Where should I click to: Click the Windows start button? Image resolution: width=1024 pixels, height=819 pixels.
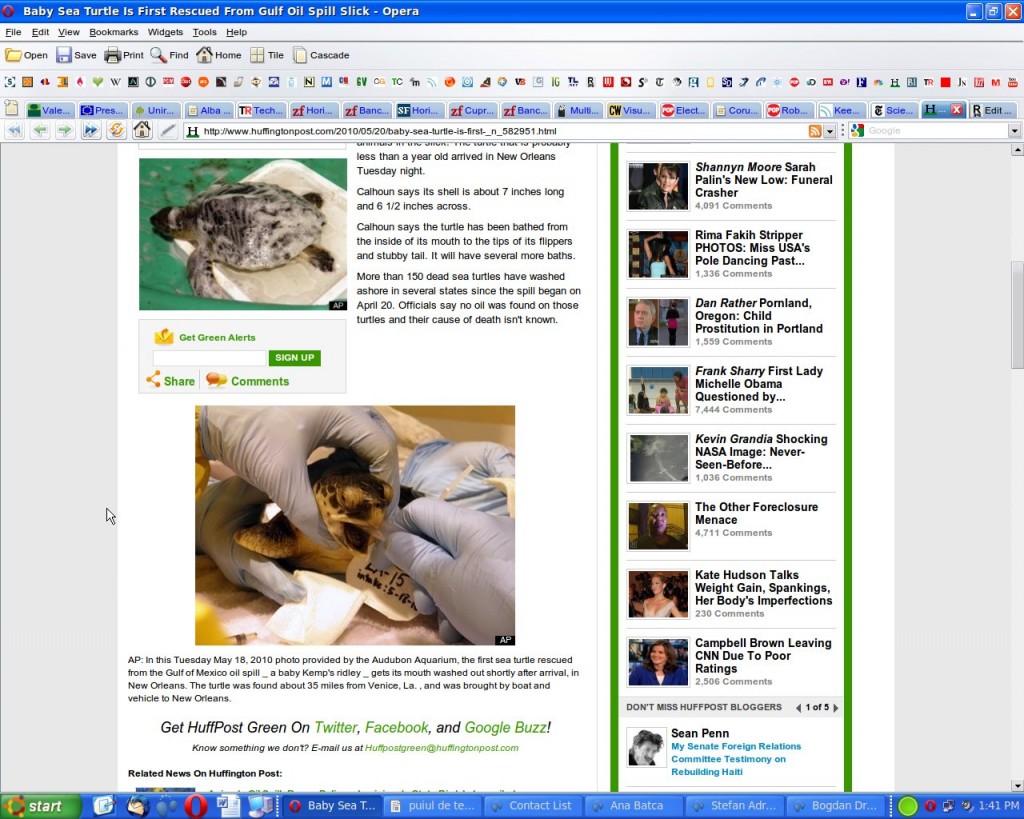pos(40,806)
